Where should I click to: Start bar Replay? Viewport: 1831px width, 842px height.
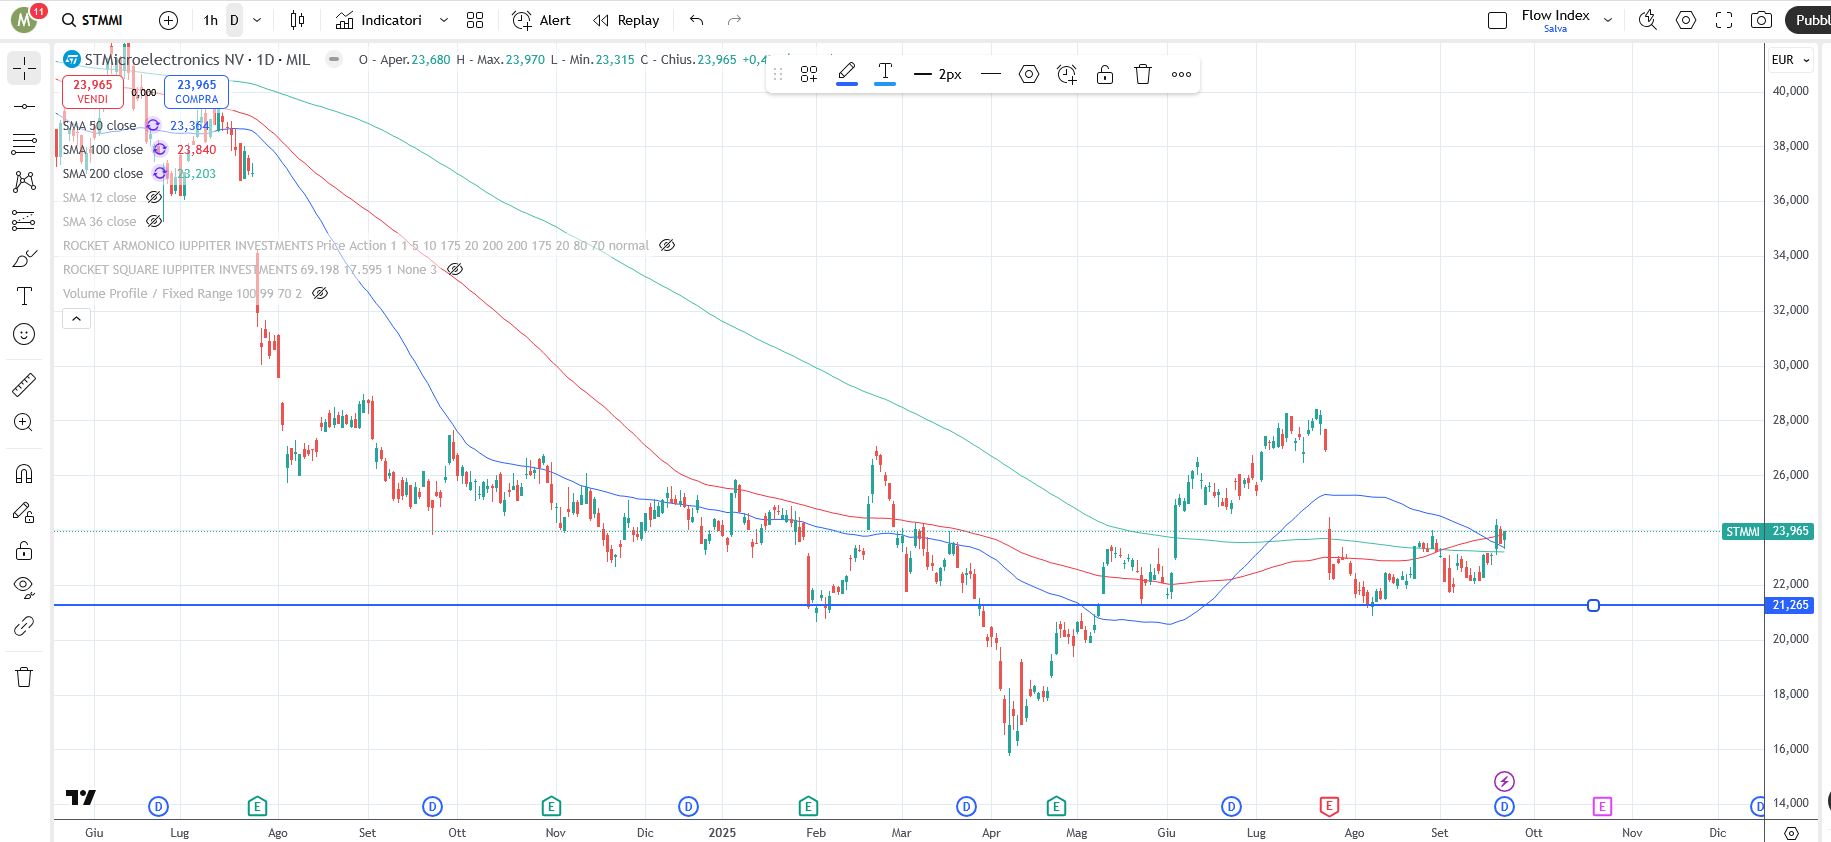click(626, 20)
